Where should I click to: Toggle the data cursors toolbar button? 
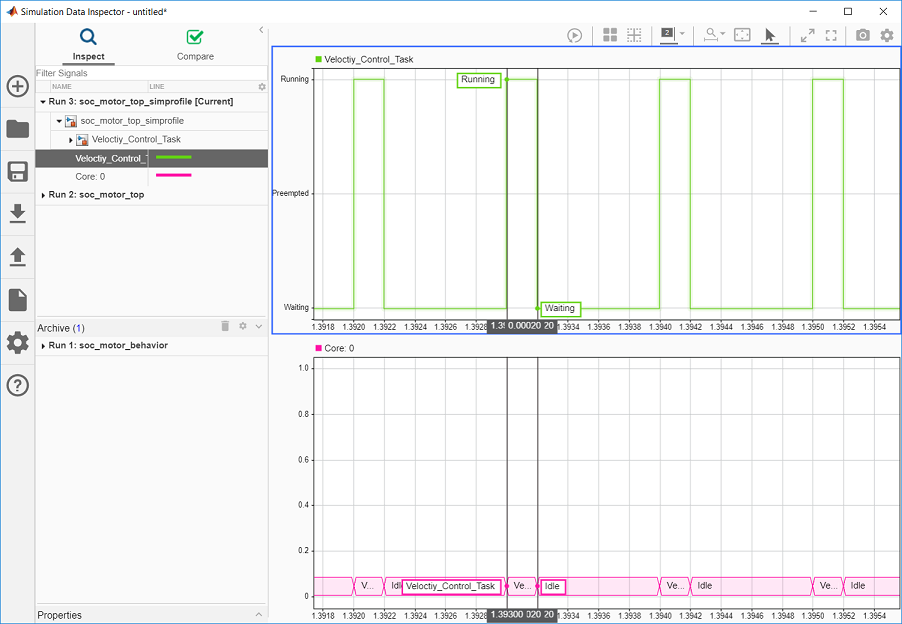667,35
